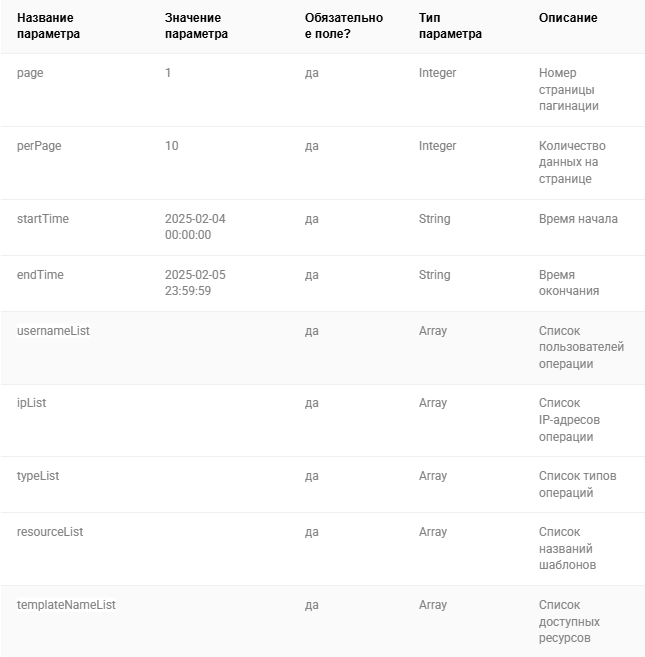645x657 pixels.
Task: Click 'Список доступных ресурсов' description text
Action: 569,621
